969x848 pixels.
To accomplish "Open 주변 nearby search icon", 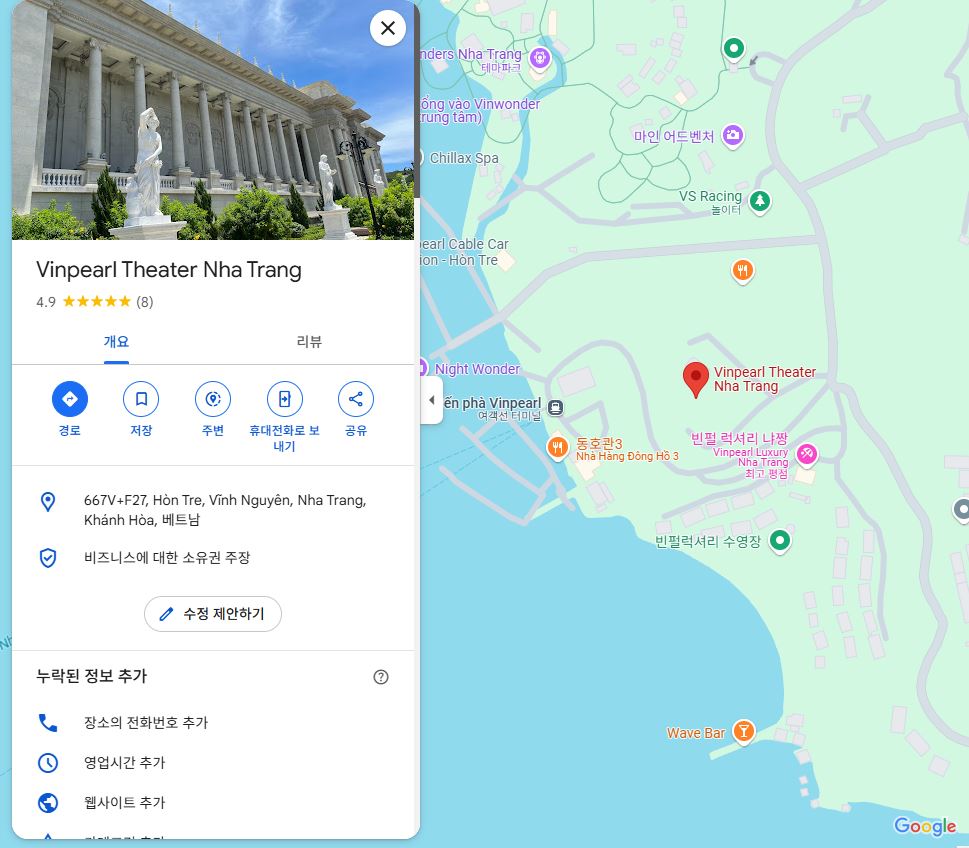I will tap(213, 399).
